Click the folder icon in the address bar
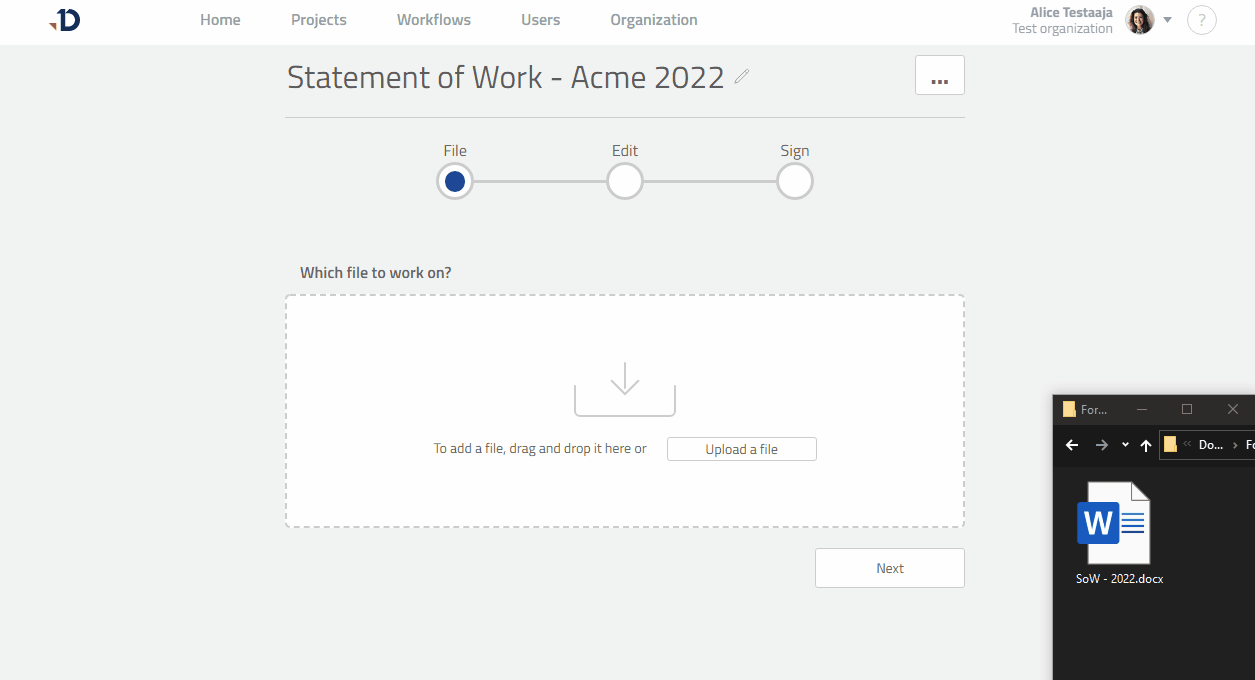 click(1168, 444)
